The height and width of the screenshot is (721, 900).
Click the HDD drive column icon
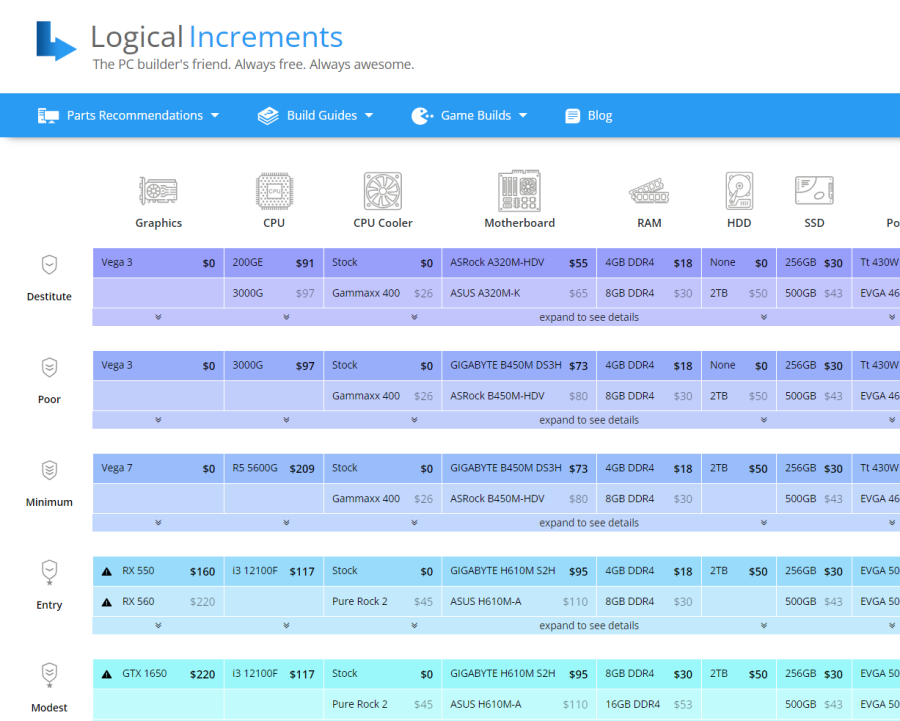coord(739,191)
